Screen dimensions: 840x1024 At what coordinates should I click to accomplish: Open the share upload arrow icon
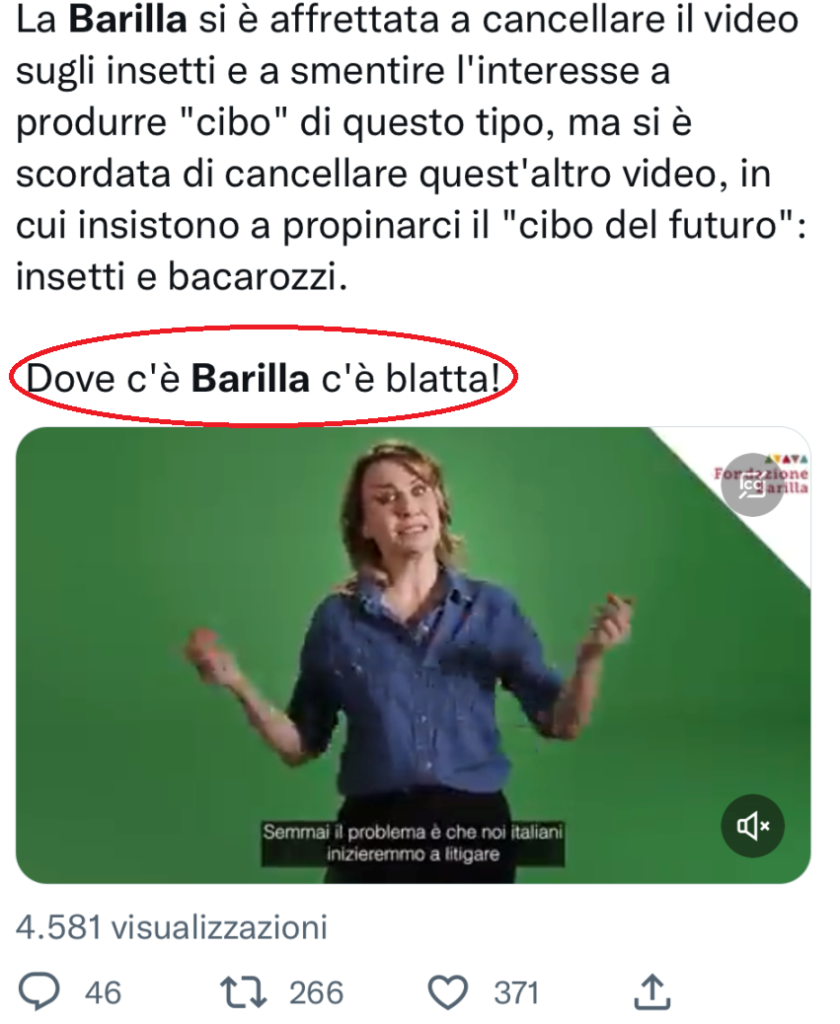click(x=652, y=991)
